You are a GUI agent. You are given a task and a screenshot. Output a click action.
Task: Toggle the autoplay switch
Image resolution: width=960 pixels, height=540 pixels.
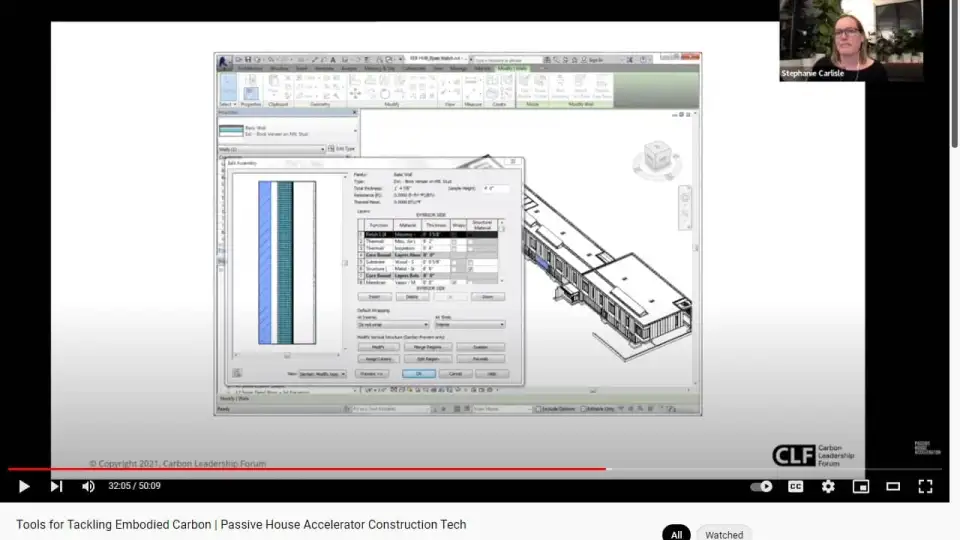(761, 486)
